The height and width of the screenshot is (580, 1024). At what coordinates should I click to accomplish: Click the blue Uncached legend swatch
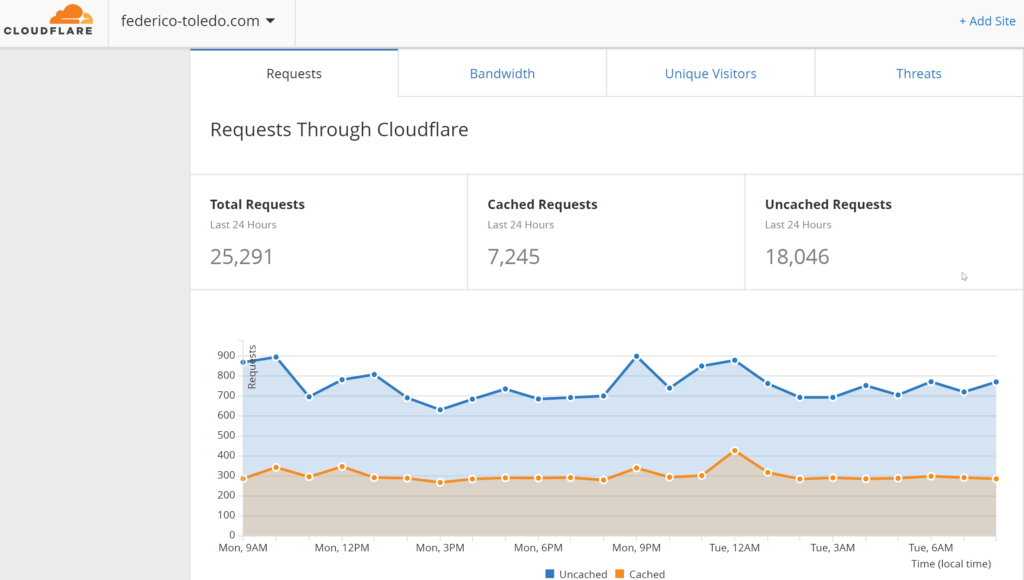(549, 574)
